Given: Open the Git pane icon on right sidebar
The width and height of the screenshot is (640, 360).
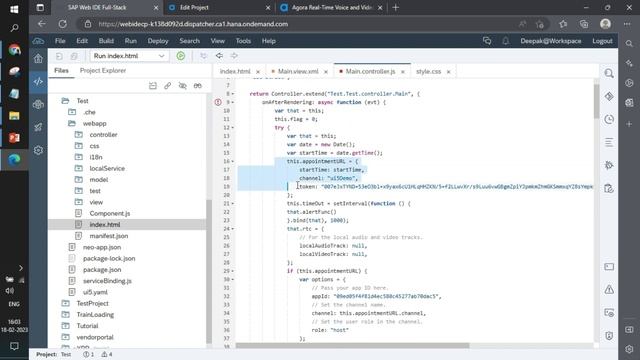Looking at the screenshot, I should 609,96.
